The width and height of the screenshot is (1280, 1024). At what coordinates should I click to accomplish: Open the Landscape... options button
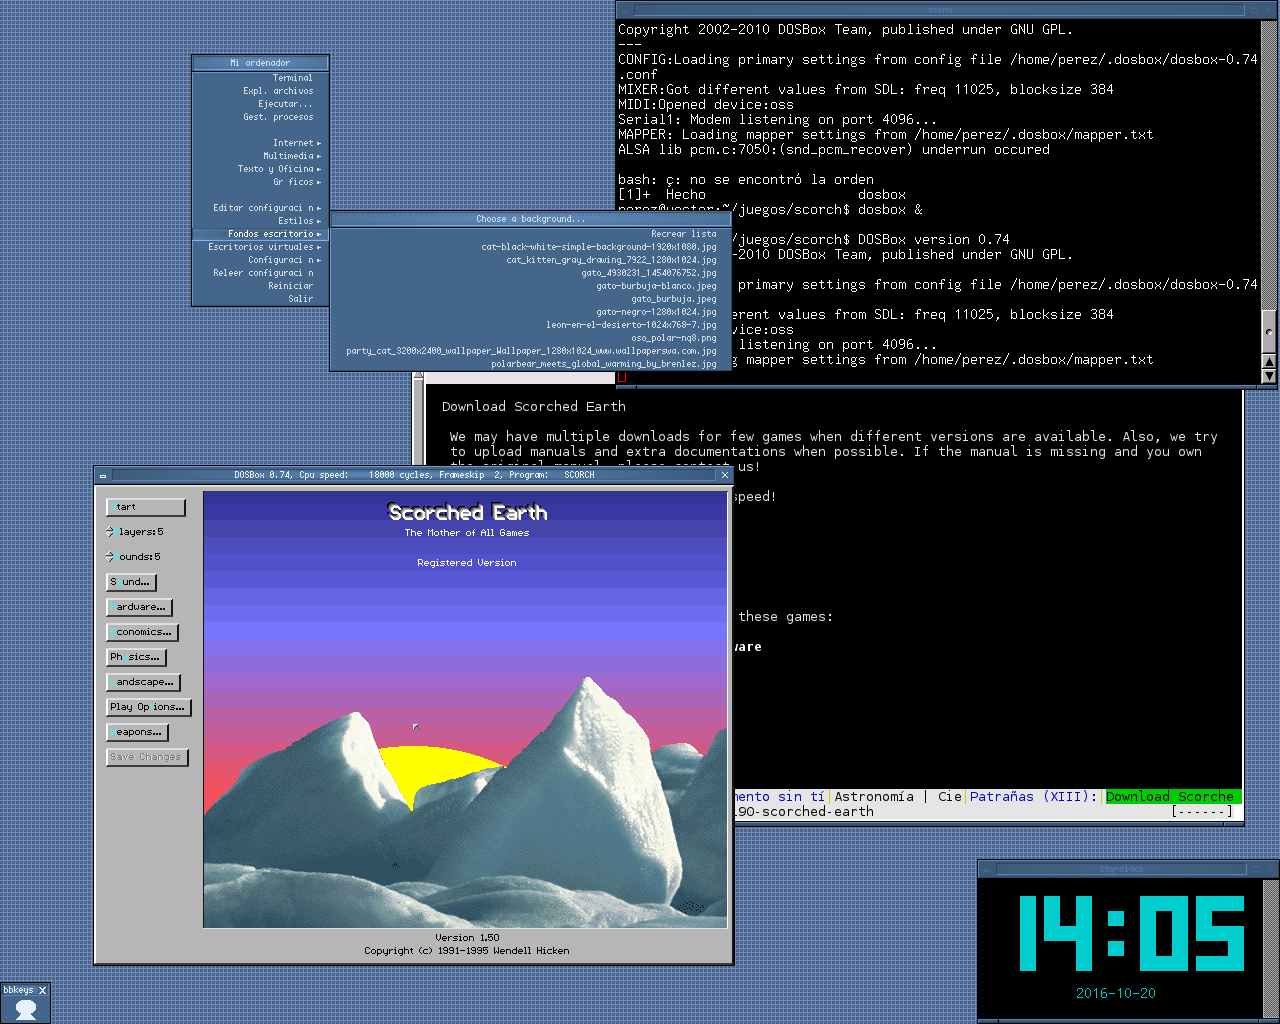pos(144,682)
